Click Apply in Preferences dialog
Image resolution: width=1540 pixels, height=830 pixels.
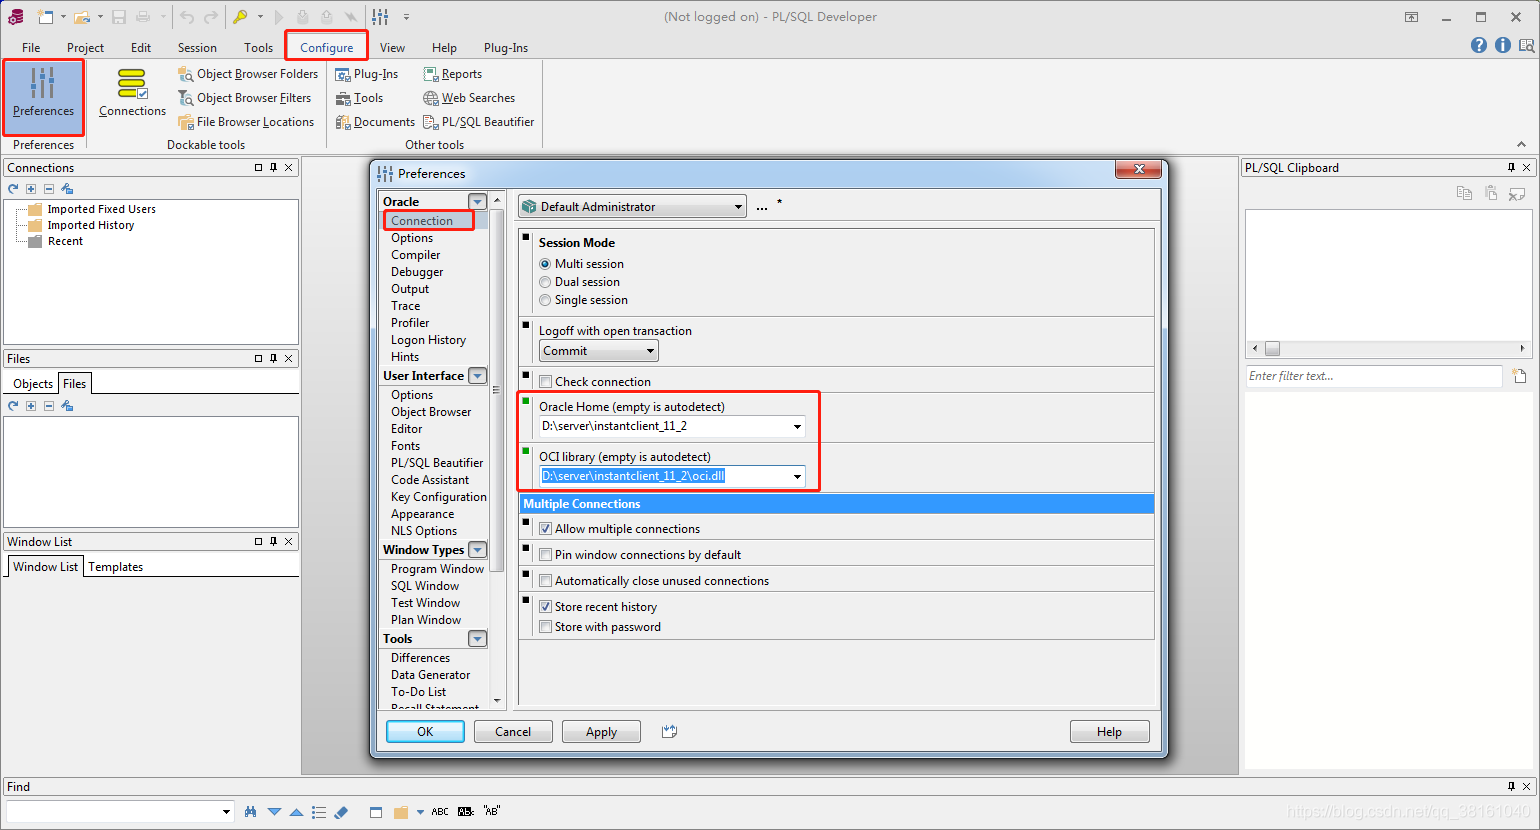click(x=601, y=732)
